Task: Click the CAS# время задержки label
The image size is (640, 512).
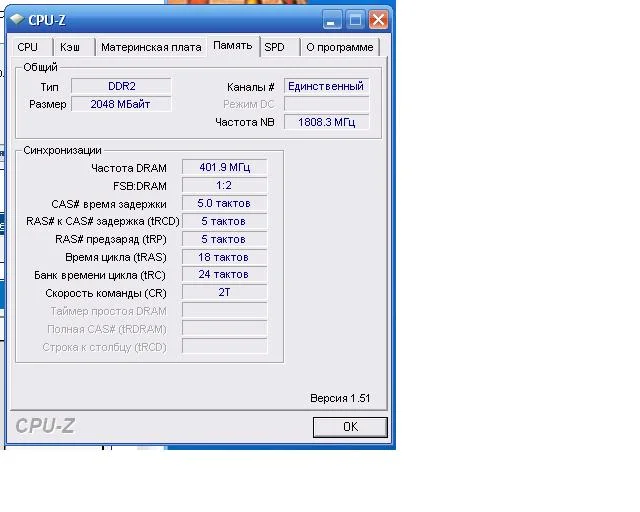Action: tap(109, 204)
